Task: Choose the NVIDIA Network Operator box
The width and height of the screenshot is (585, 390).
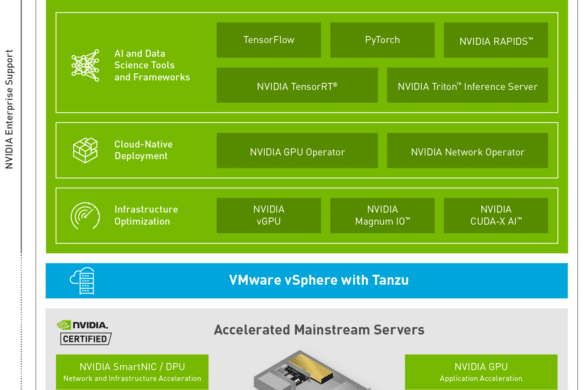Action: (467, 150)
